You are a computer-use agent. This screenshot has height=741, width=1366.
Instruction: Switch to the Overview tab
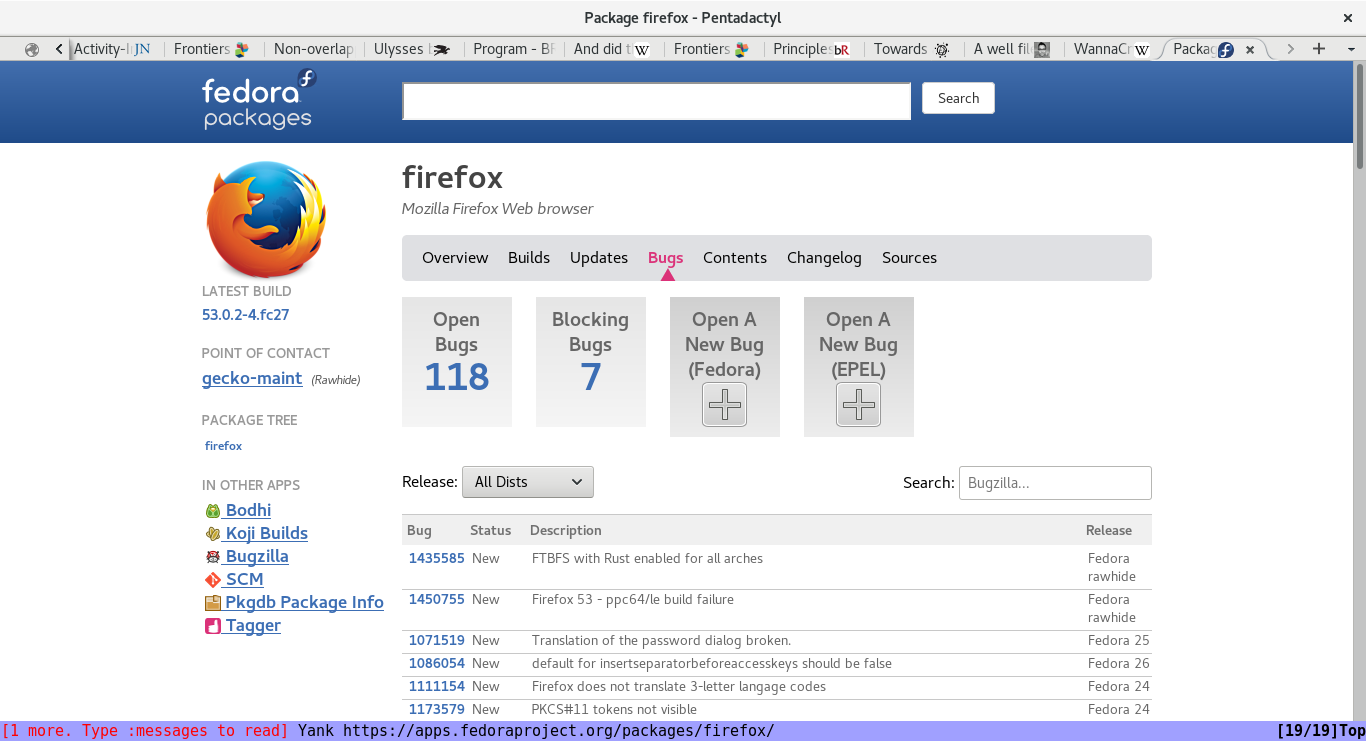pyautogui.click(x=455, y=258)
